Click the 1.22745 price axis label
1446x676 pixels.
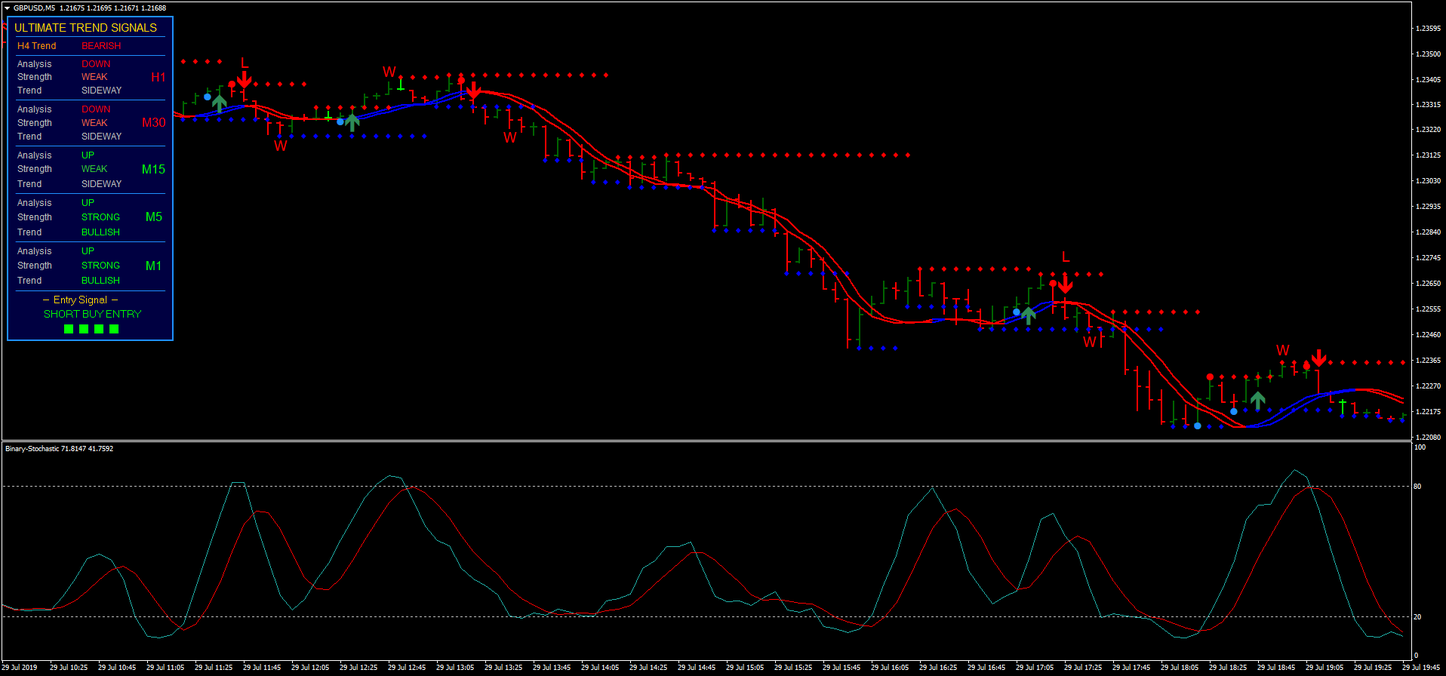1428,258
